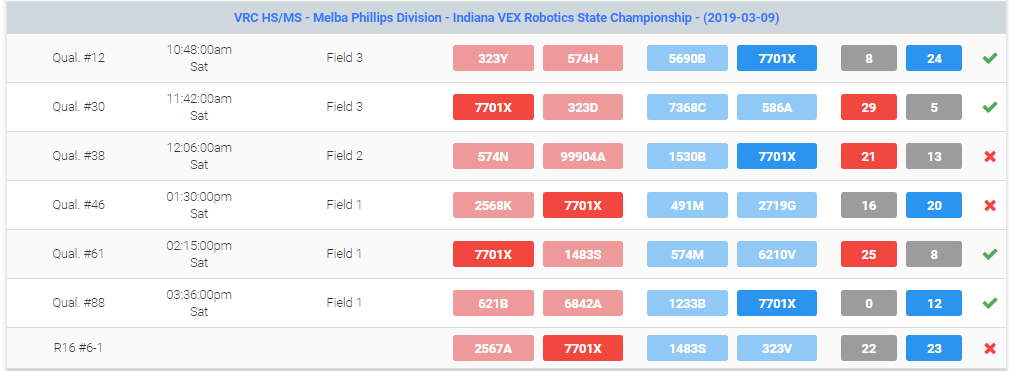Viewport: 1009px width, 371px height.
Task: Select team 6210V in Qual. #61
Action: tap(777, 254)
